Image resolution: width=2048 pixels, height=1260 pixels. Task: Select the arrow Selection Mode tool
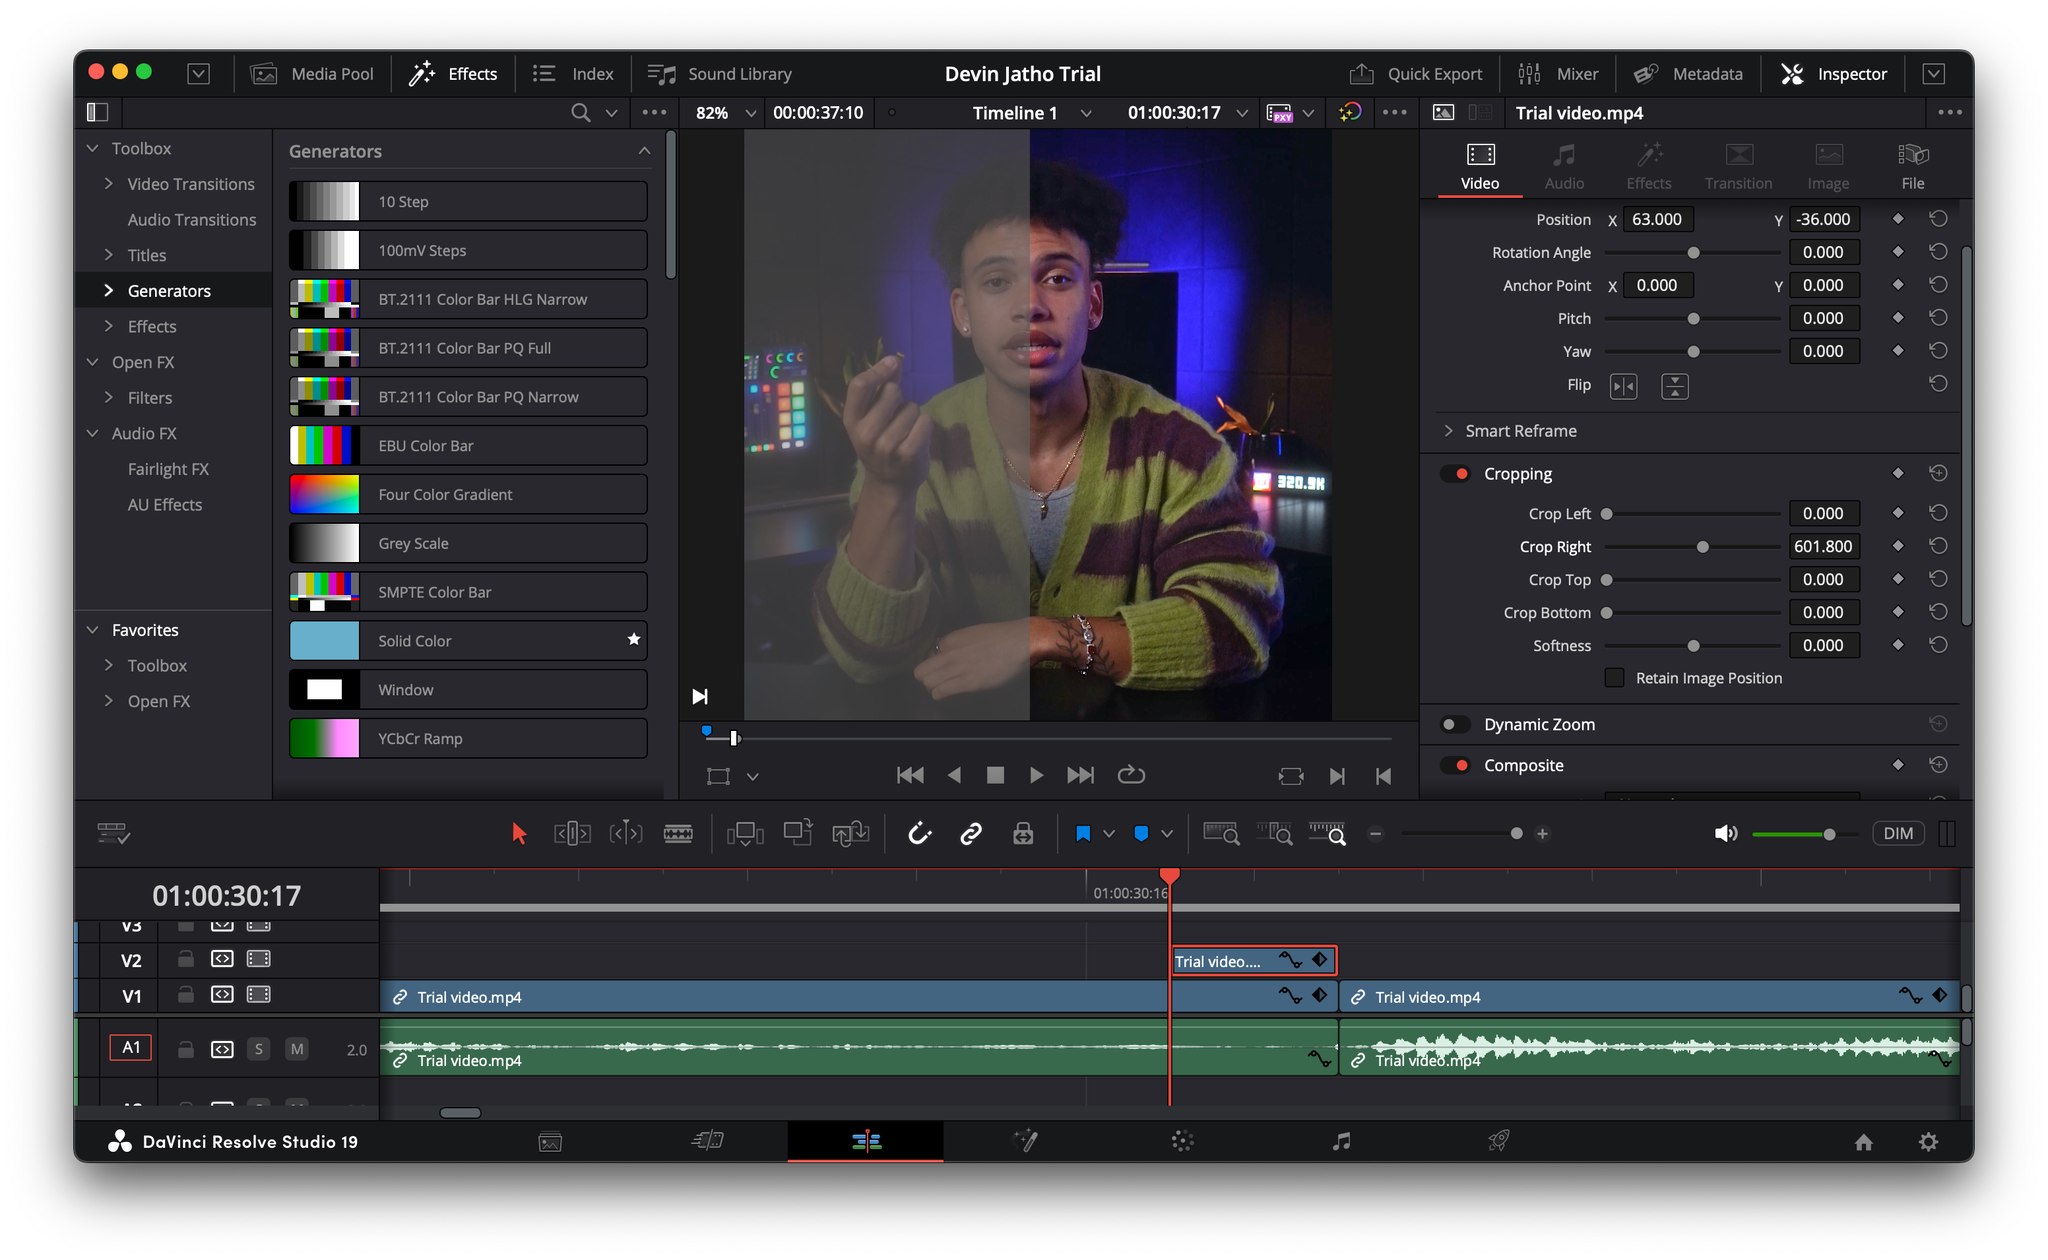[x=518, y=833]
